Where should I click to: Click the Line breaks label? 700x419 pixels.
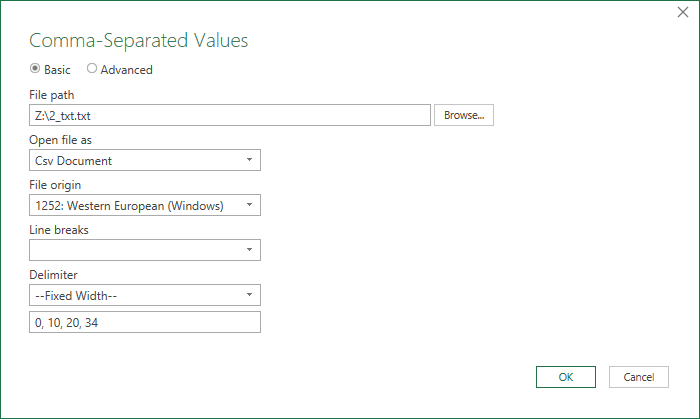pos(58,230)
